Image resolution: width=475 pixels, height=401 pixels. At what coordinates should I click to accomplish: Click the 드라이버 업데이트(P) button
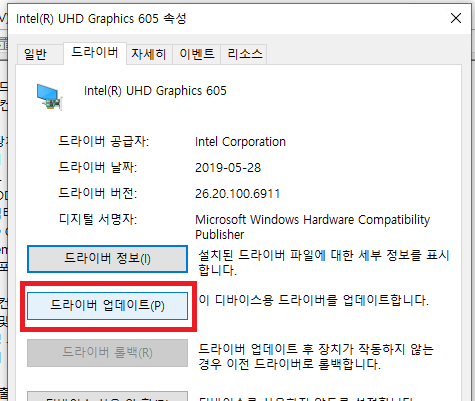(x=107, y=306)
